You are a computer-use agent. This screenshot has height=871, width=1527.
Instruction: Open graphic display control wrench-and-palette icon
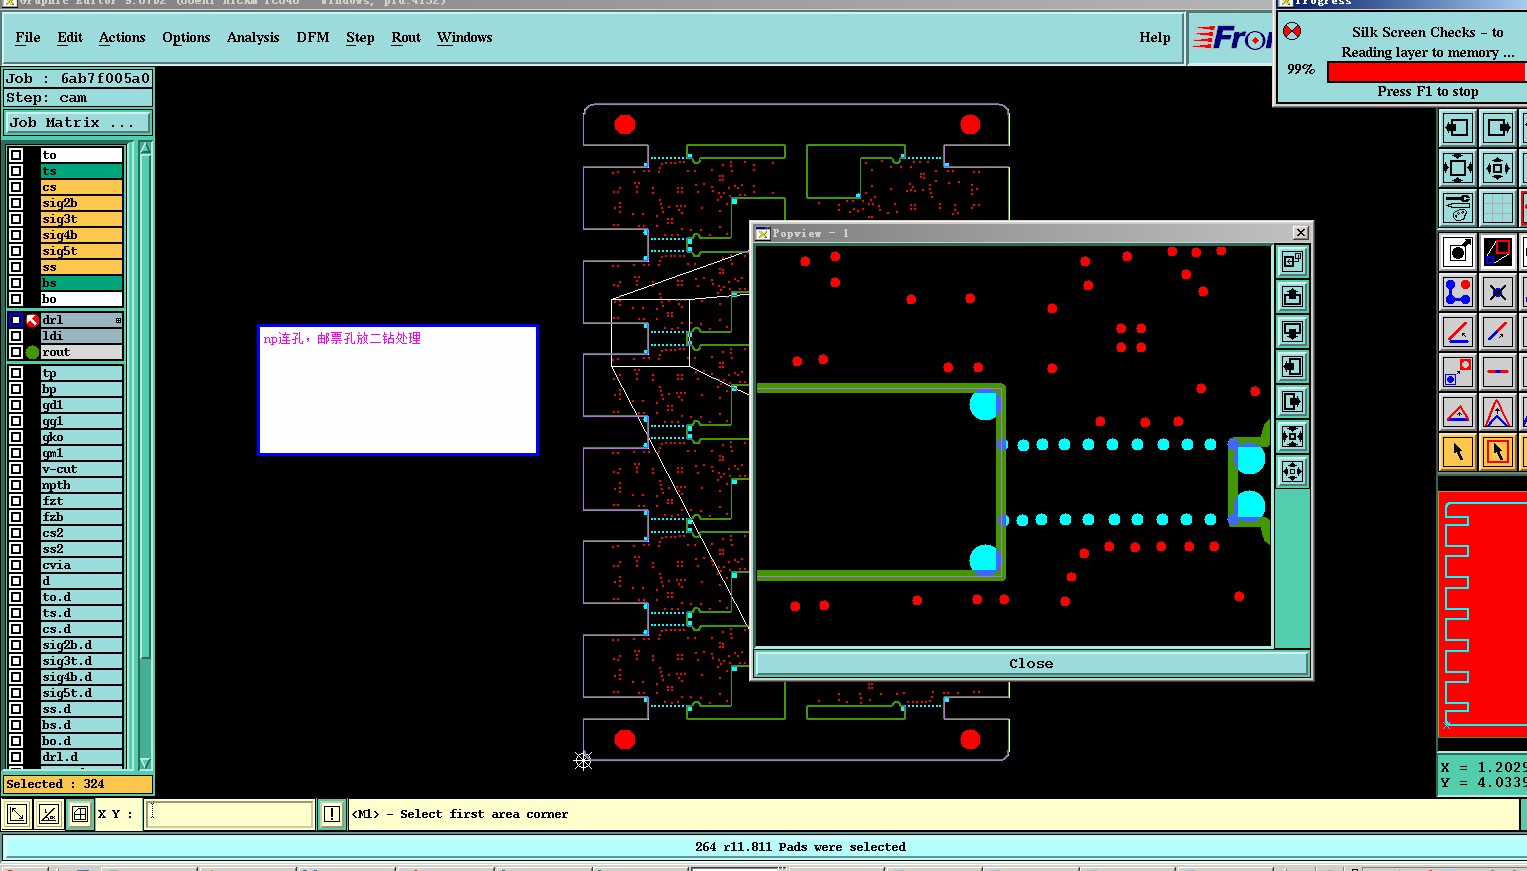(1458, 207)
